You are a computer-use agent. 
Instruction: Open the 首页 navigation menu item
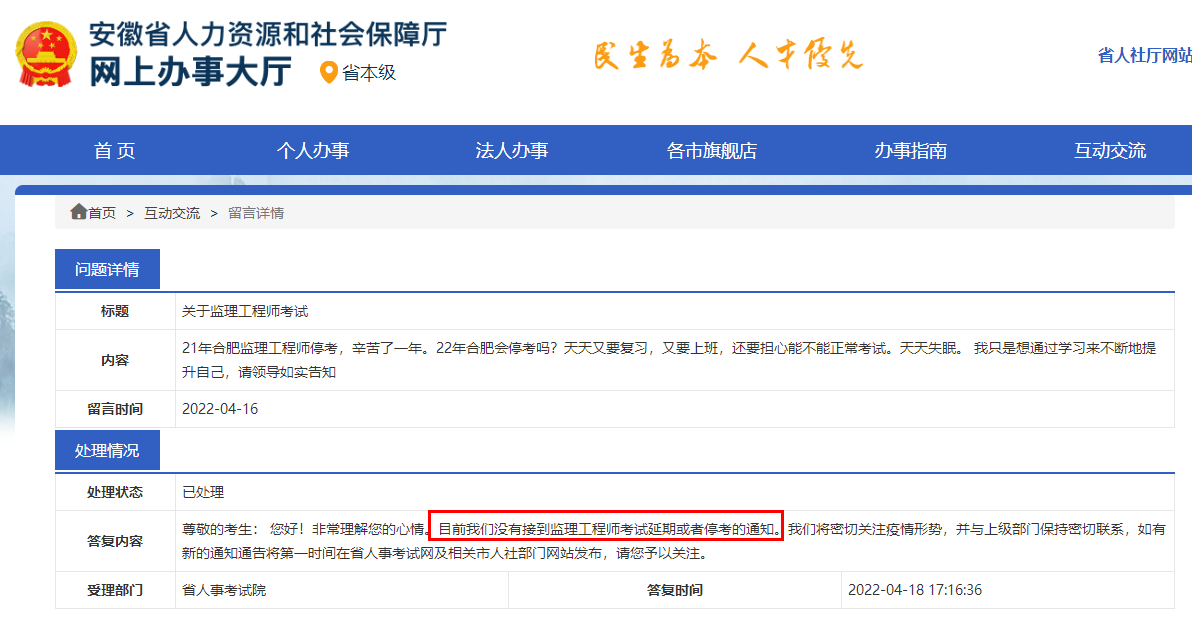pos(114,149)
